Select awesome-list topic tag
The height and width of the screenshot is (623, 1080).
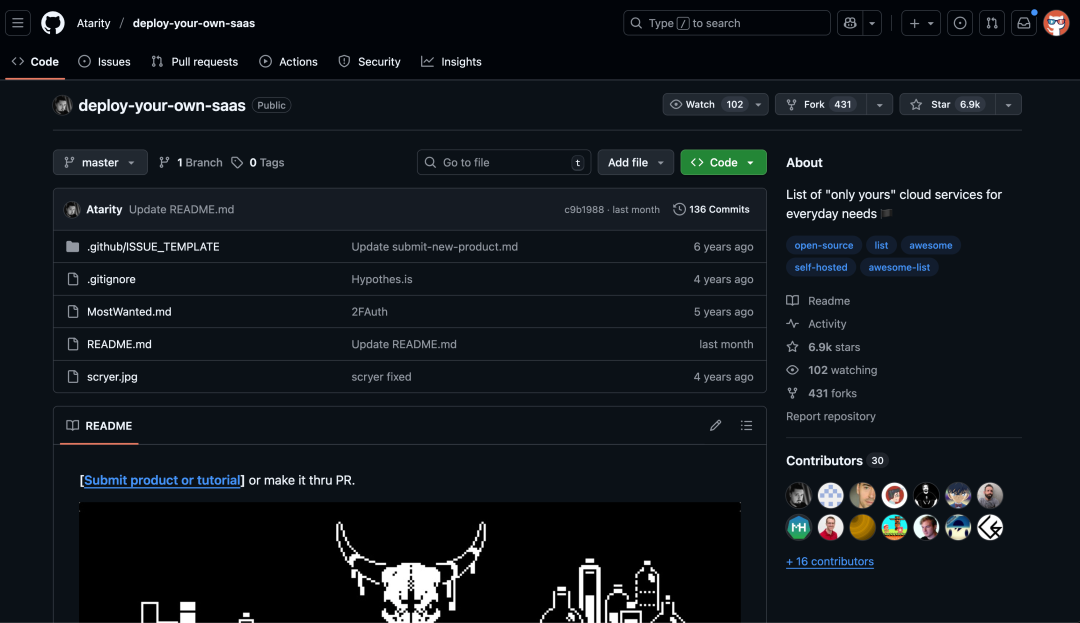[x=899, y=267]
